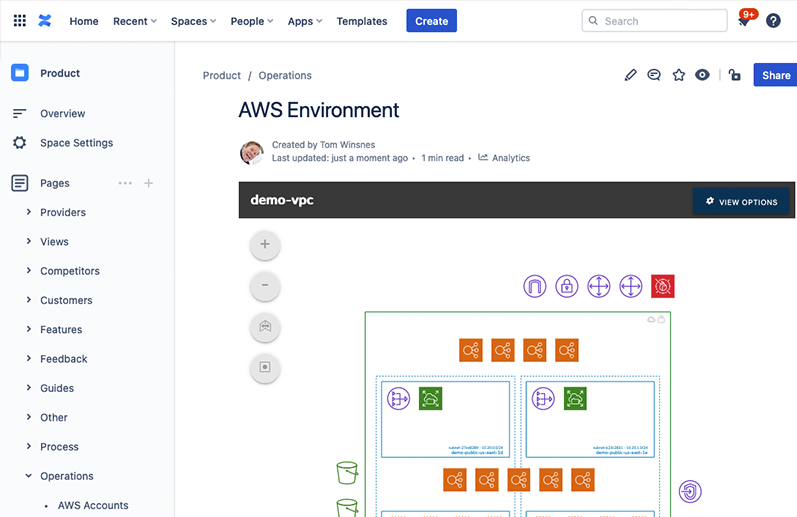Open the help question mark icon

pyautogui.click(x=773, y=21)
